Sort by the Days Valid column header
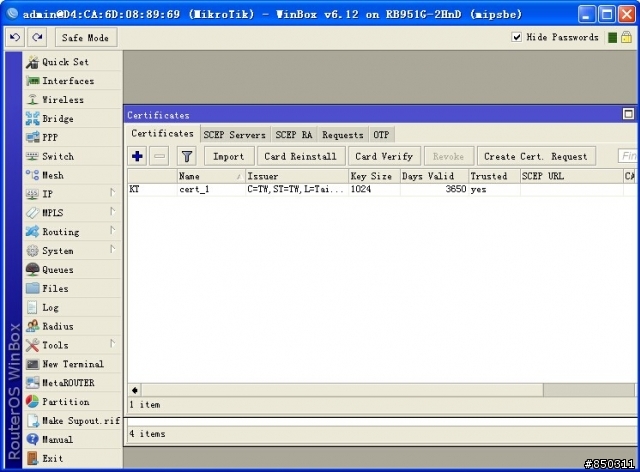 click(x=434, y=176)
